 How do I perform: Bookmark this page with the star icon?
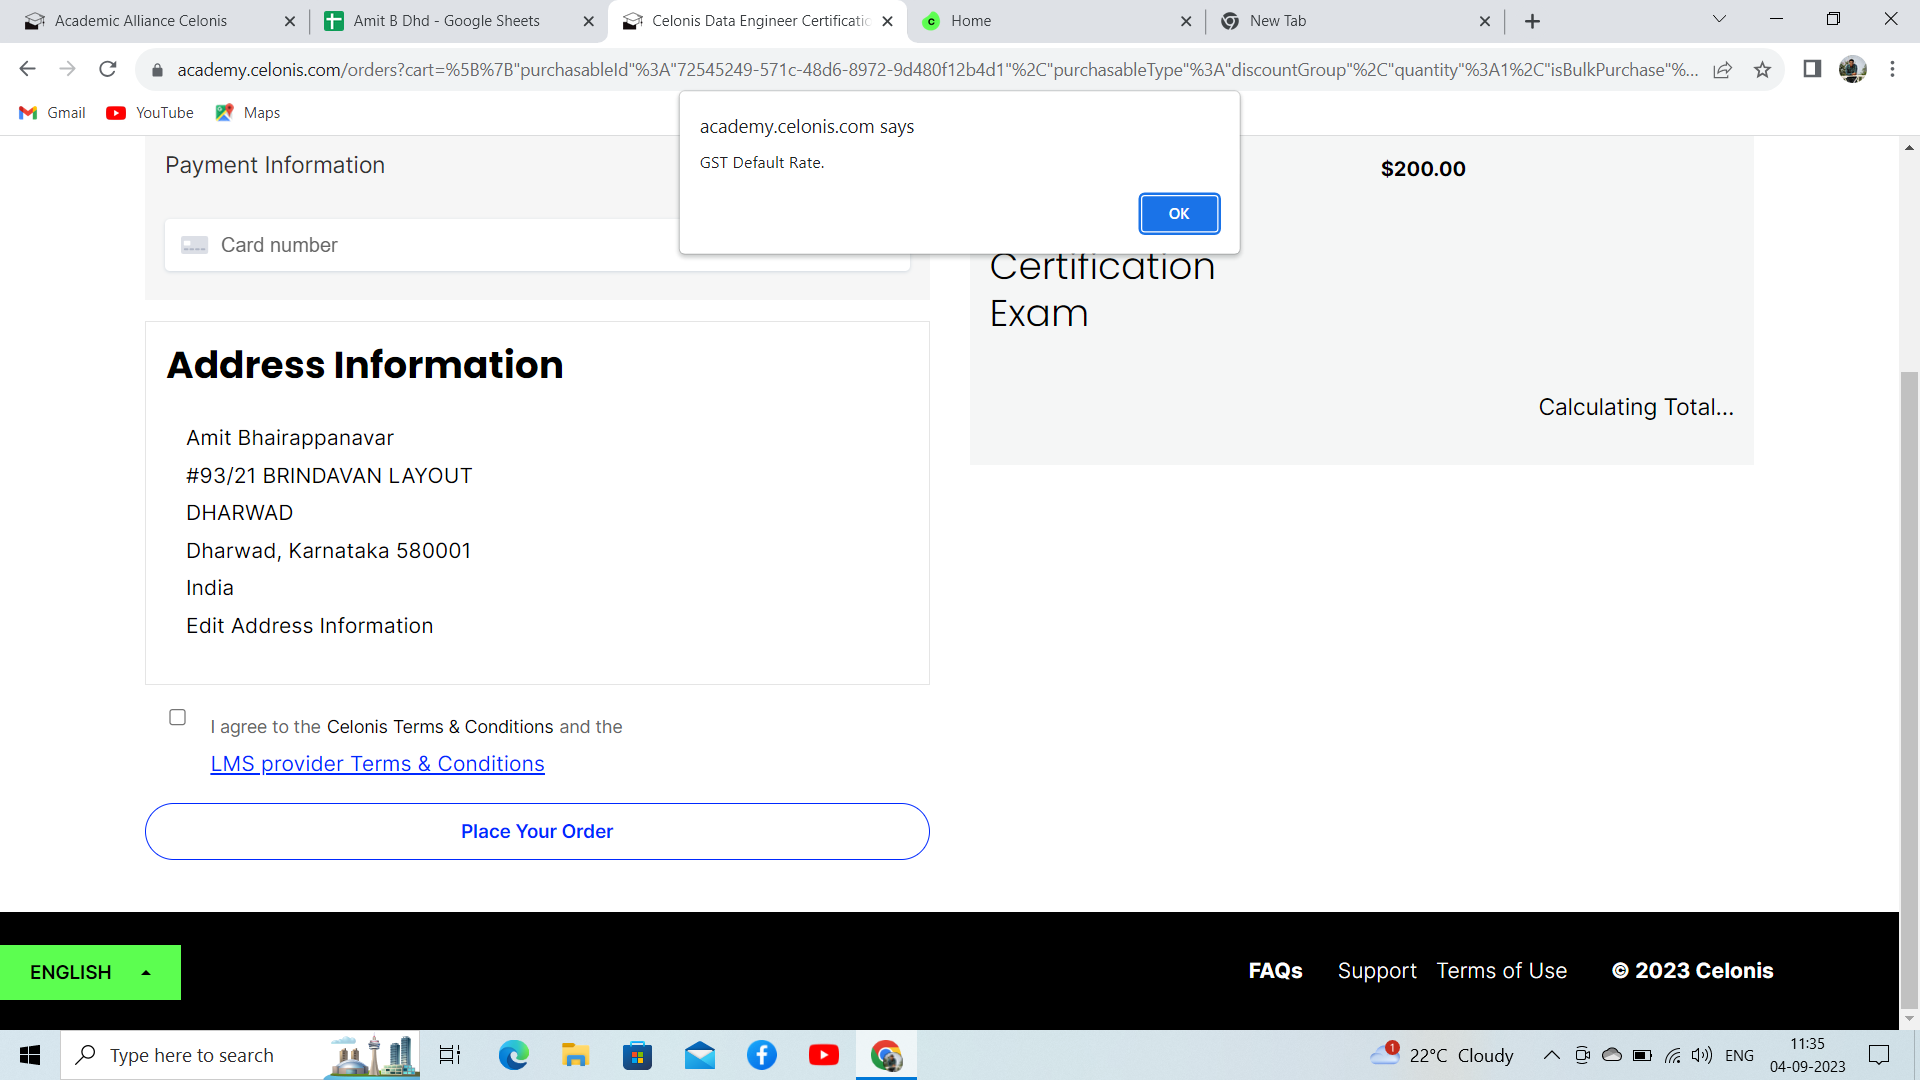coord(1762,70)
